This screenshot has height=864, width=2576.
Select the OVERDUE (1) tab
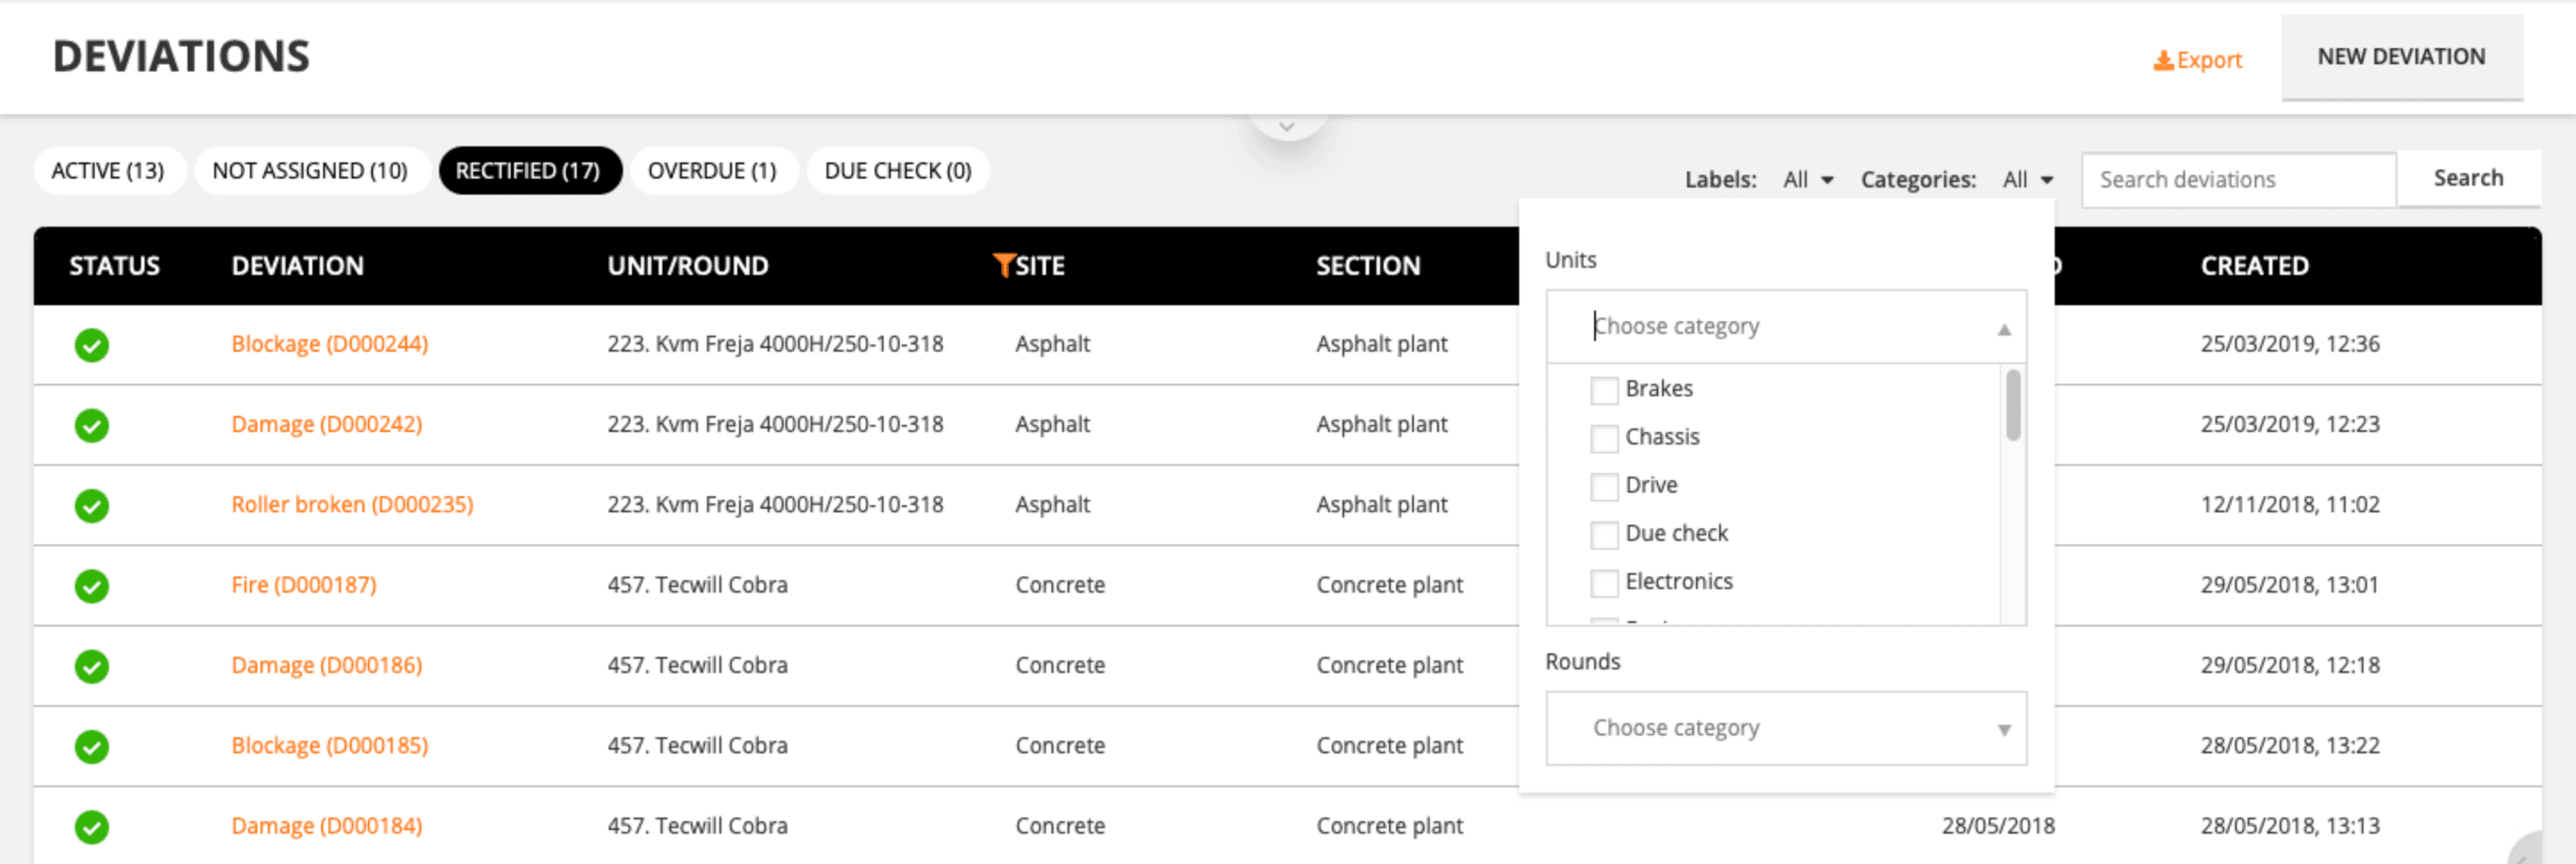[x=712, y=171]
